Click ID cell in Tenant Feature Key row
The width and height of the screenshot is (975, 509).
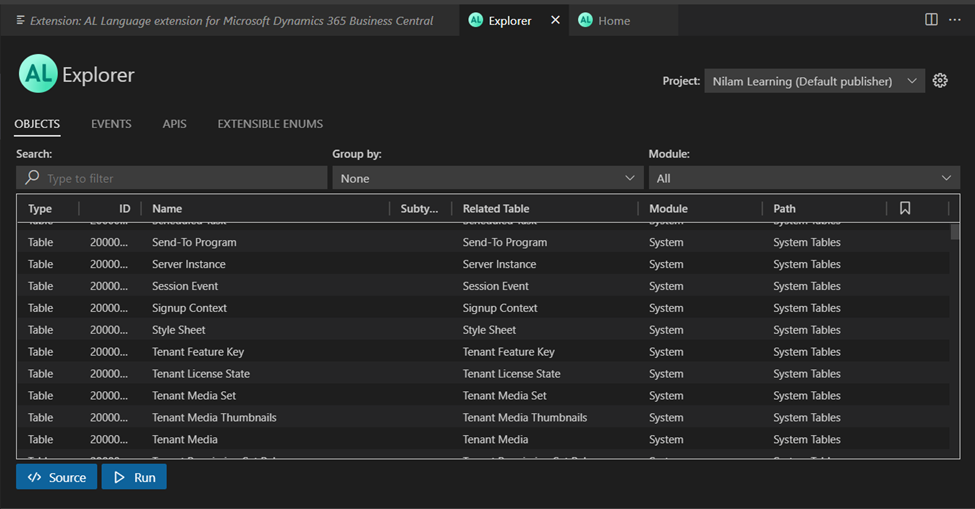(x=109, y=352)
